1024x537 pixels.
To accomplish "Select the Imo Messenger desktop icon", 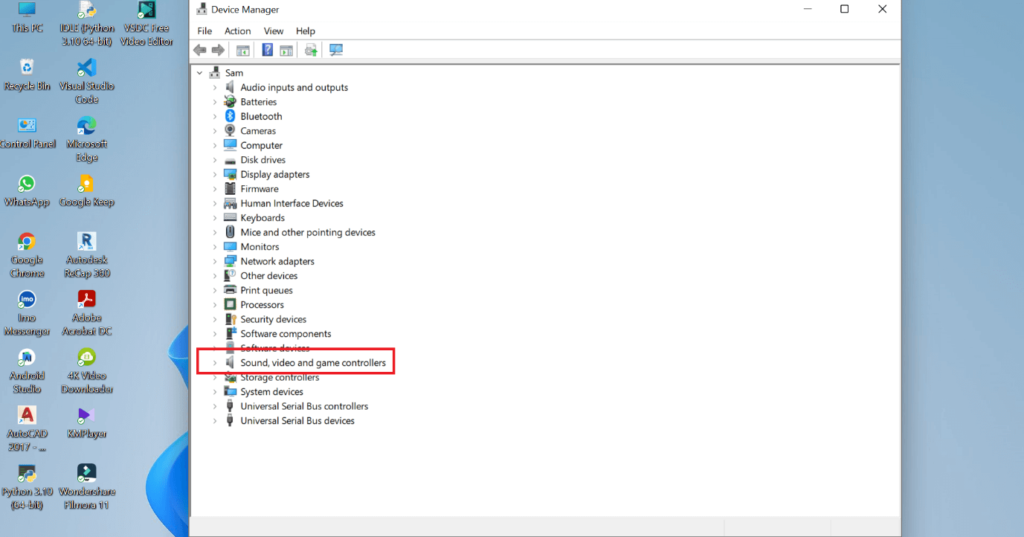I will [27, 314].
